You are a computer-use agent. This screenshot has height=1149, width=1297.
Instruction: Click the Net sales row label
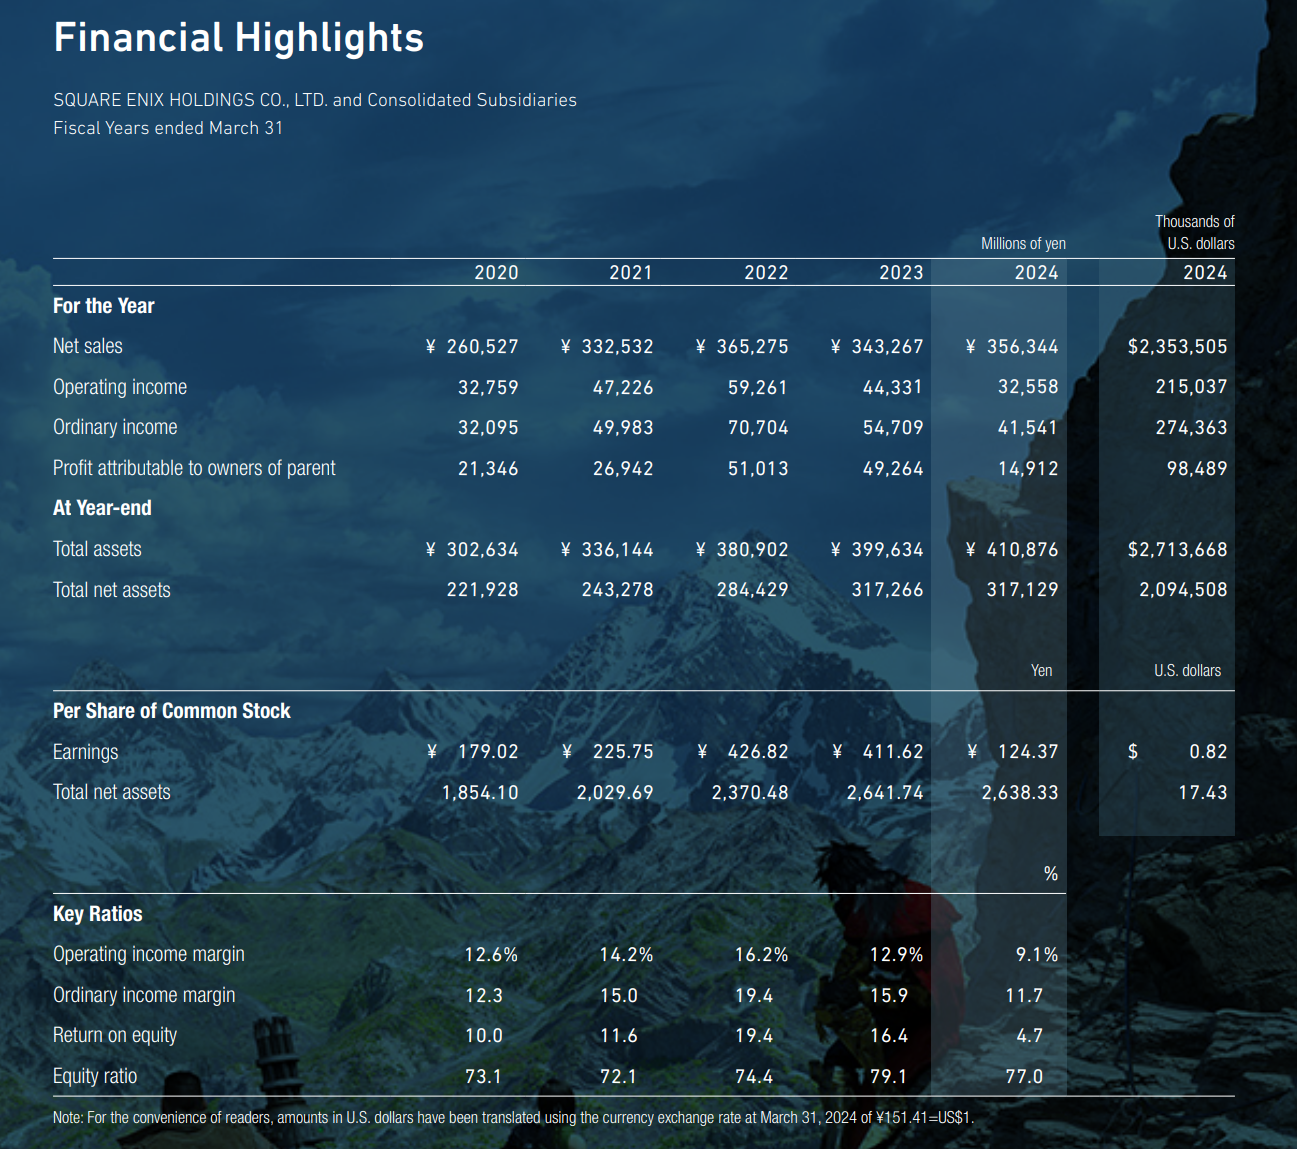point(88,346)
